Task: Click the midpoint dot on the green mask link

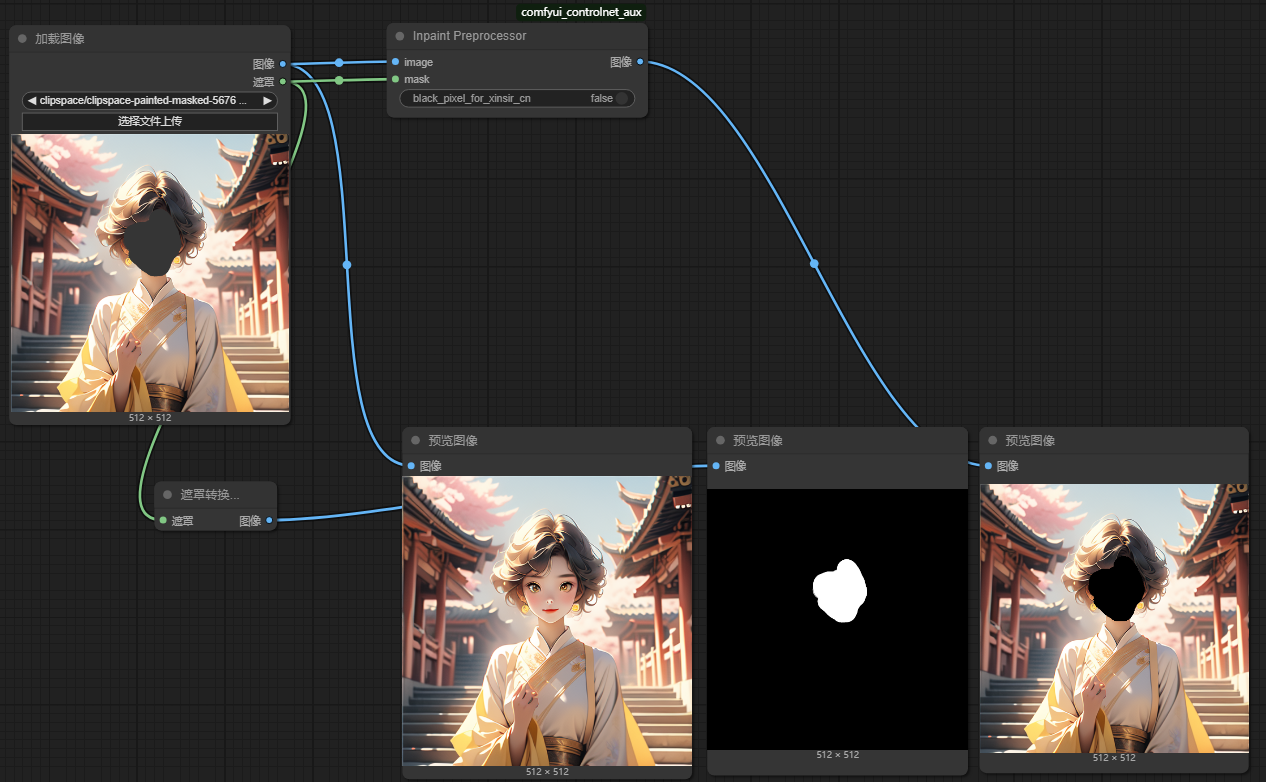Action: point(339,80)
